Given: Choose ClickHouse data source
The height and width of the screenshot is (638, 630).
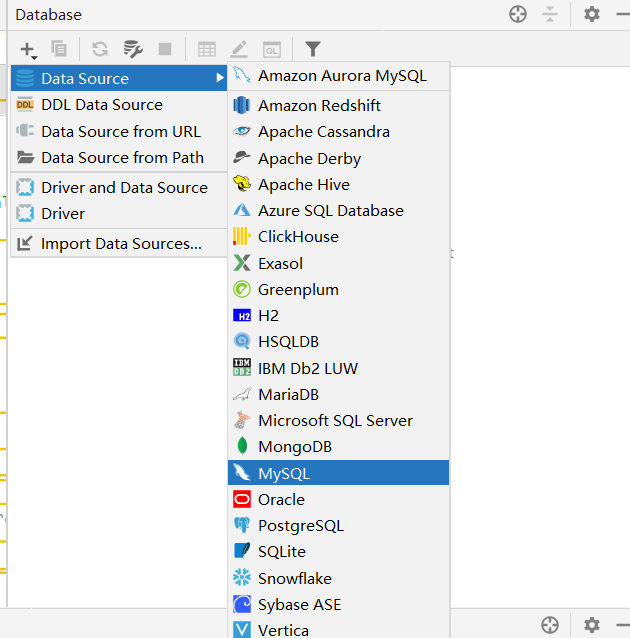Looking at the screenshot, I should point(339,237).
